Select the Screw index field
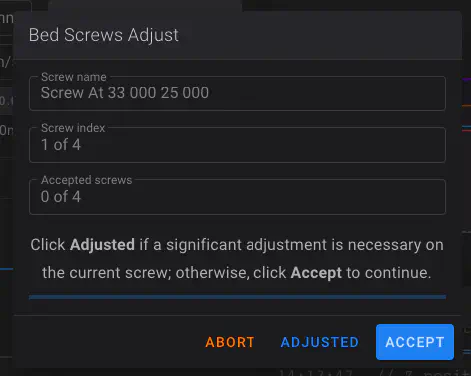Screen dimensions: 471x376 click(237, 145)
